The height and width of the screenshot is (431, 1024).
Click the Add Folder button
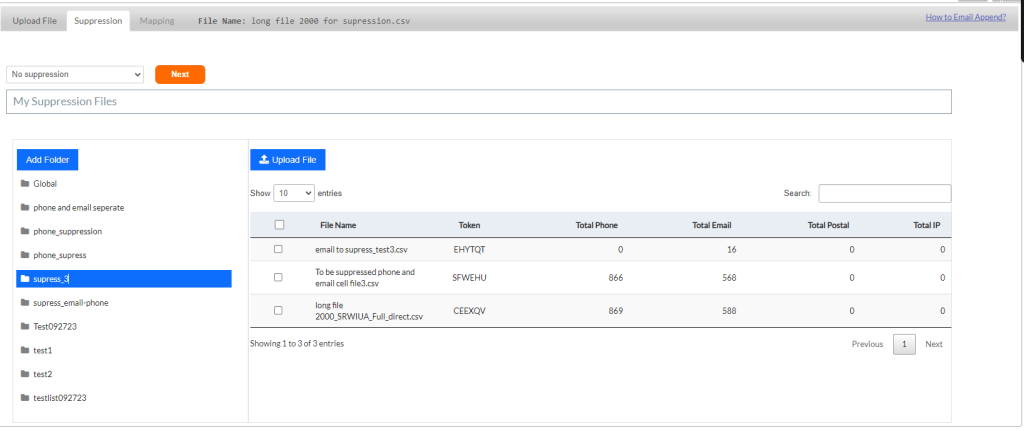pyautogui.click(x=47, y=160)
